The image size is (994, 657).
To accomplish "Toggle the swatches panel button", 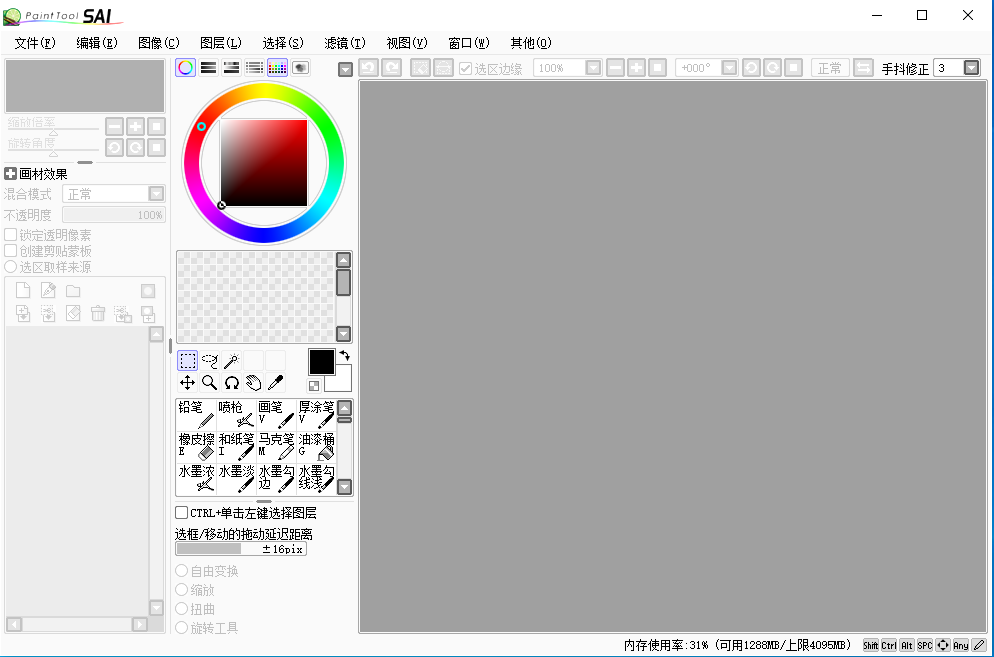I will (277, 68).
